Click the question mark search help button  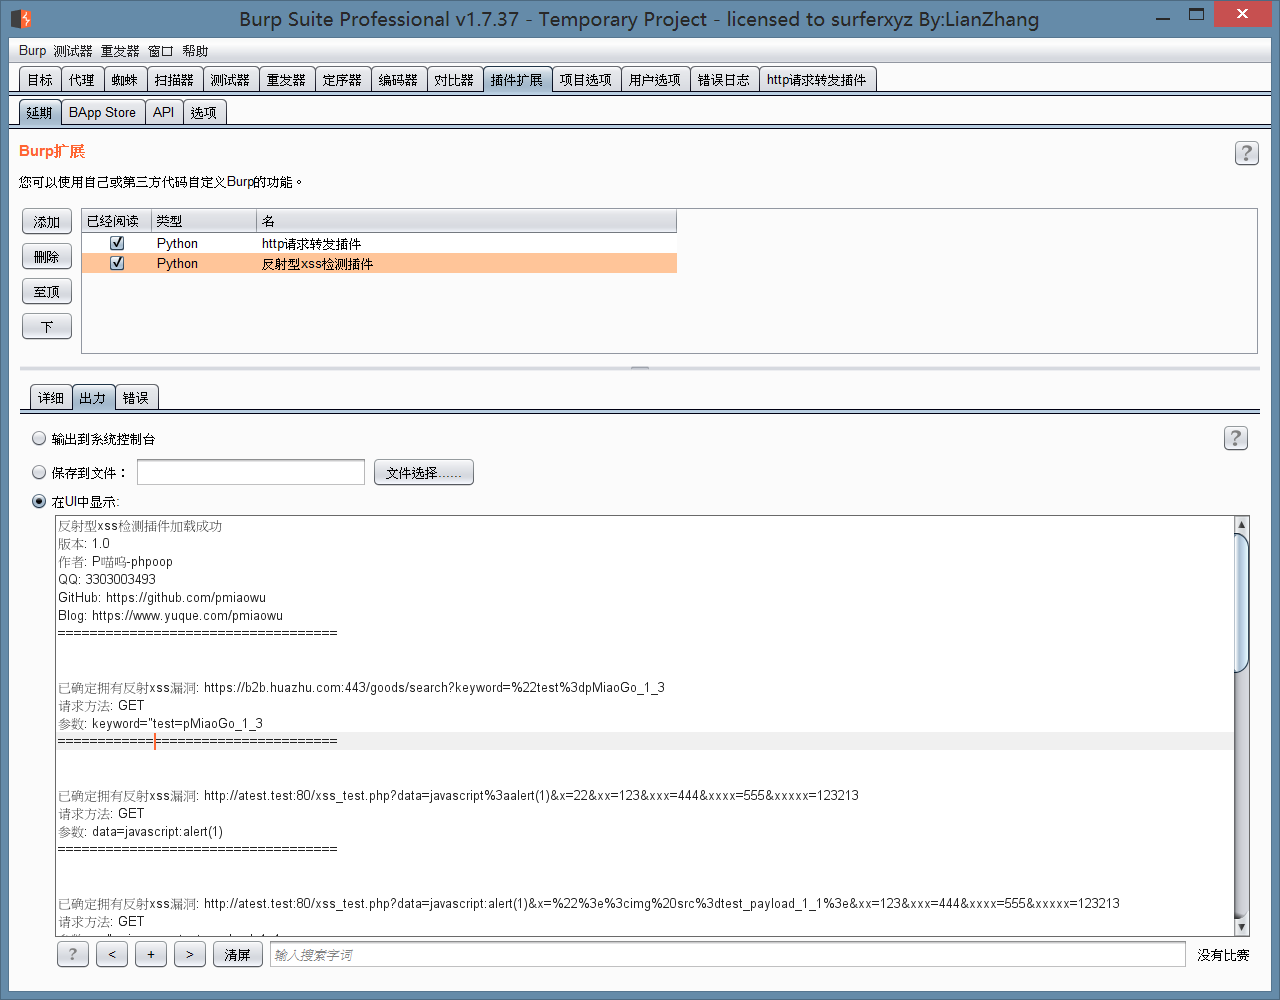coord(72,954)
